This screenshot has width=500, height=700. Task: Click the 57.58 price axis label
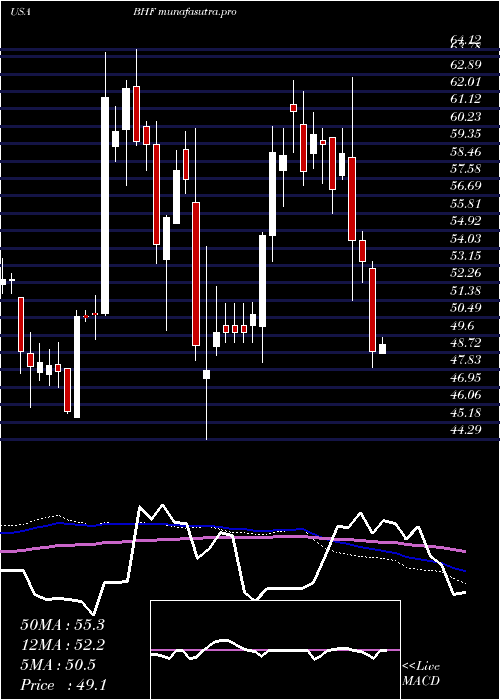point(466,169)
